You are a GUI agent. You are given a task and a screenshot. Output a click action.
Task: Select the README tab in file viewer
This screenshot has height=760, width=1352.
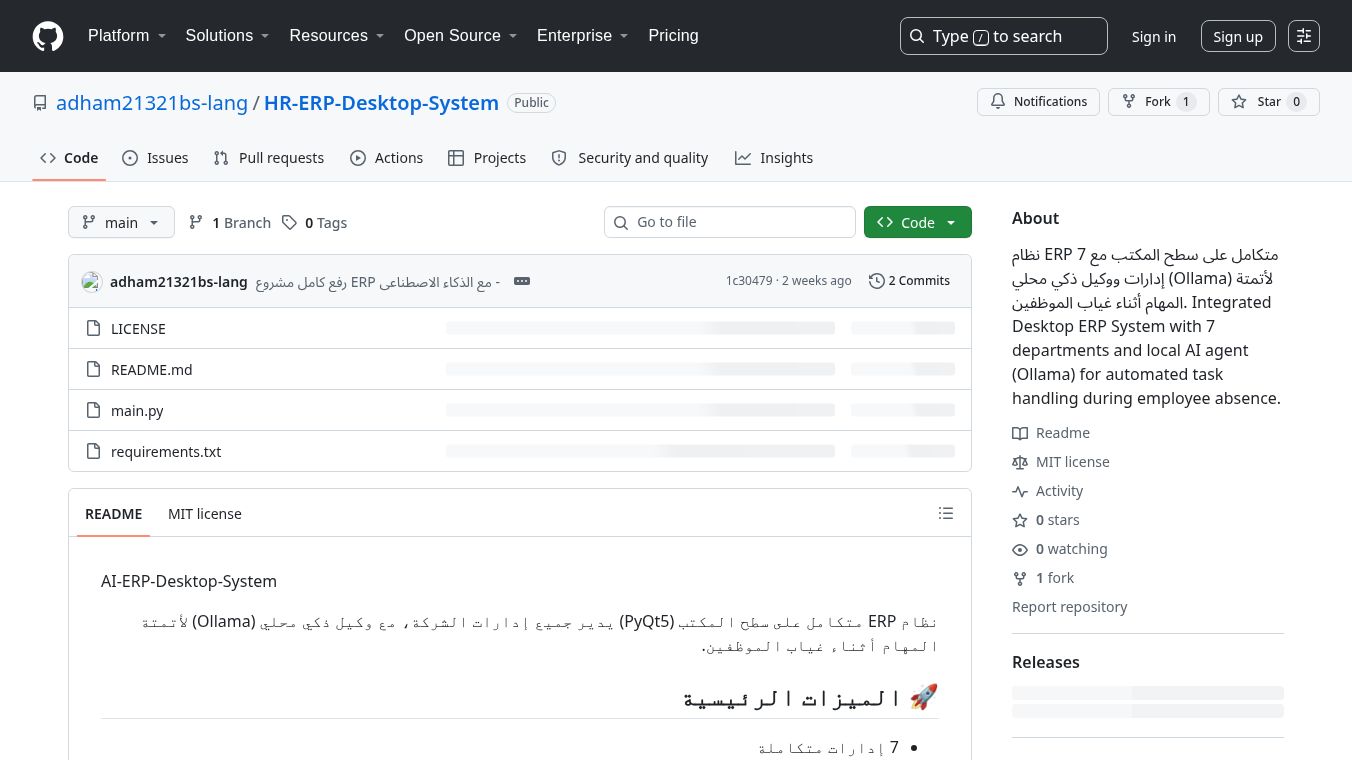pos(114,514)
